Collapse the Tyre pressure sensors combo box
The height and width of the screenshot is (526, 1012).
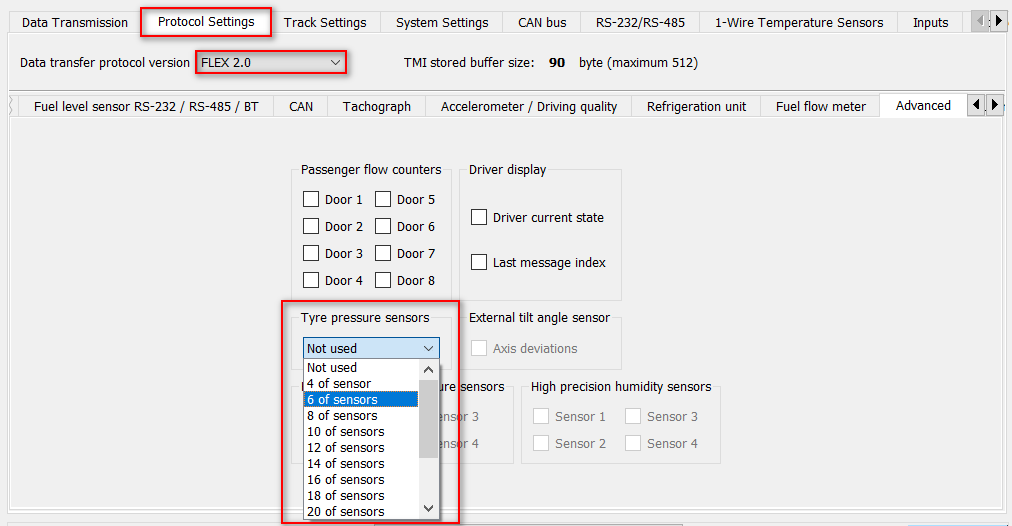pos(428,348)
